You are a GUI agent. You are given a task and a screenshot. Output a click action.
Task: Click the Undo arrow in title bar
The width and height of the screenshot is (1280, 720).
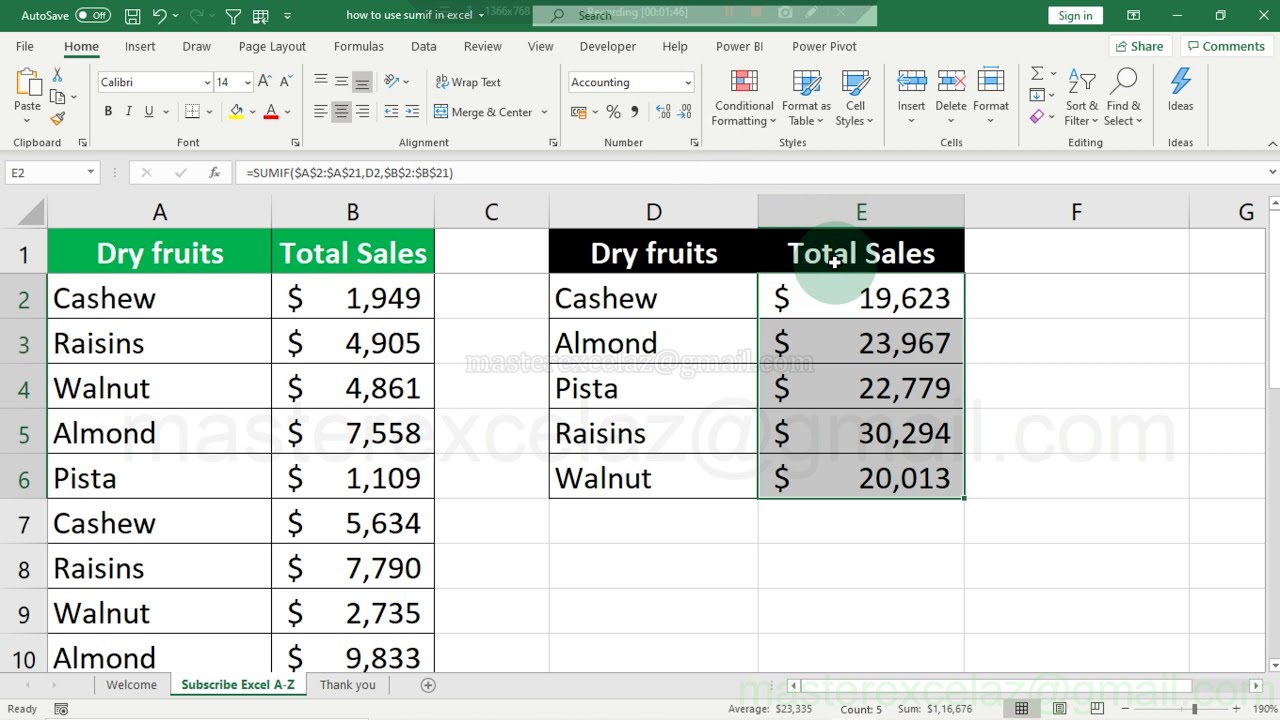160,16
